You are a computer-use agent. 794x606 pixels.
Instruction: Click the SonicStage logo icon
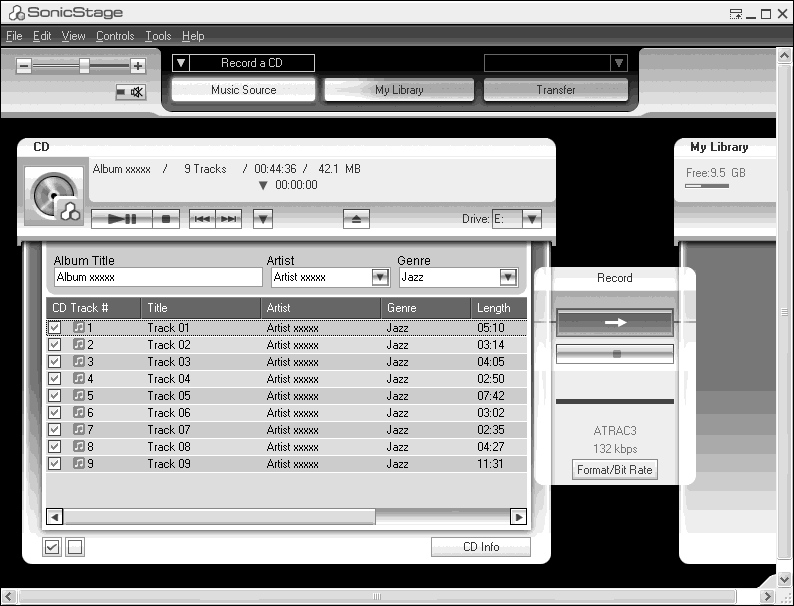tap(17, 13)
